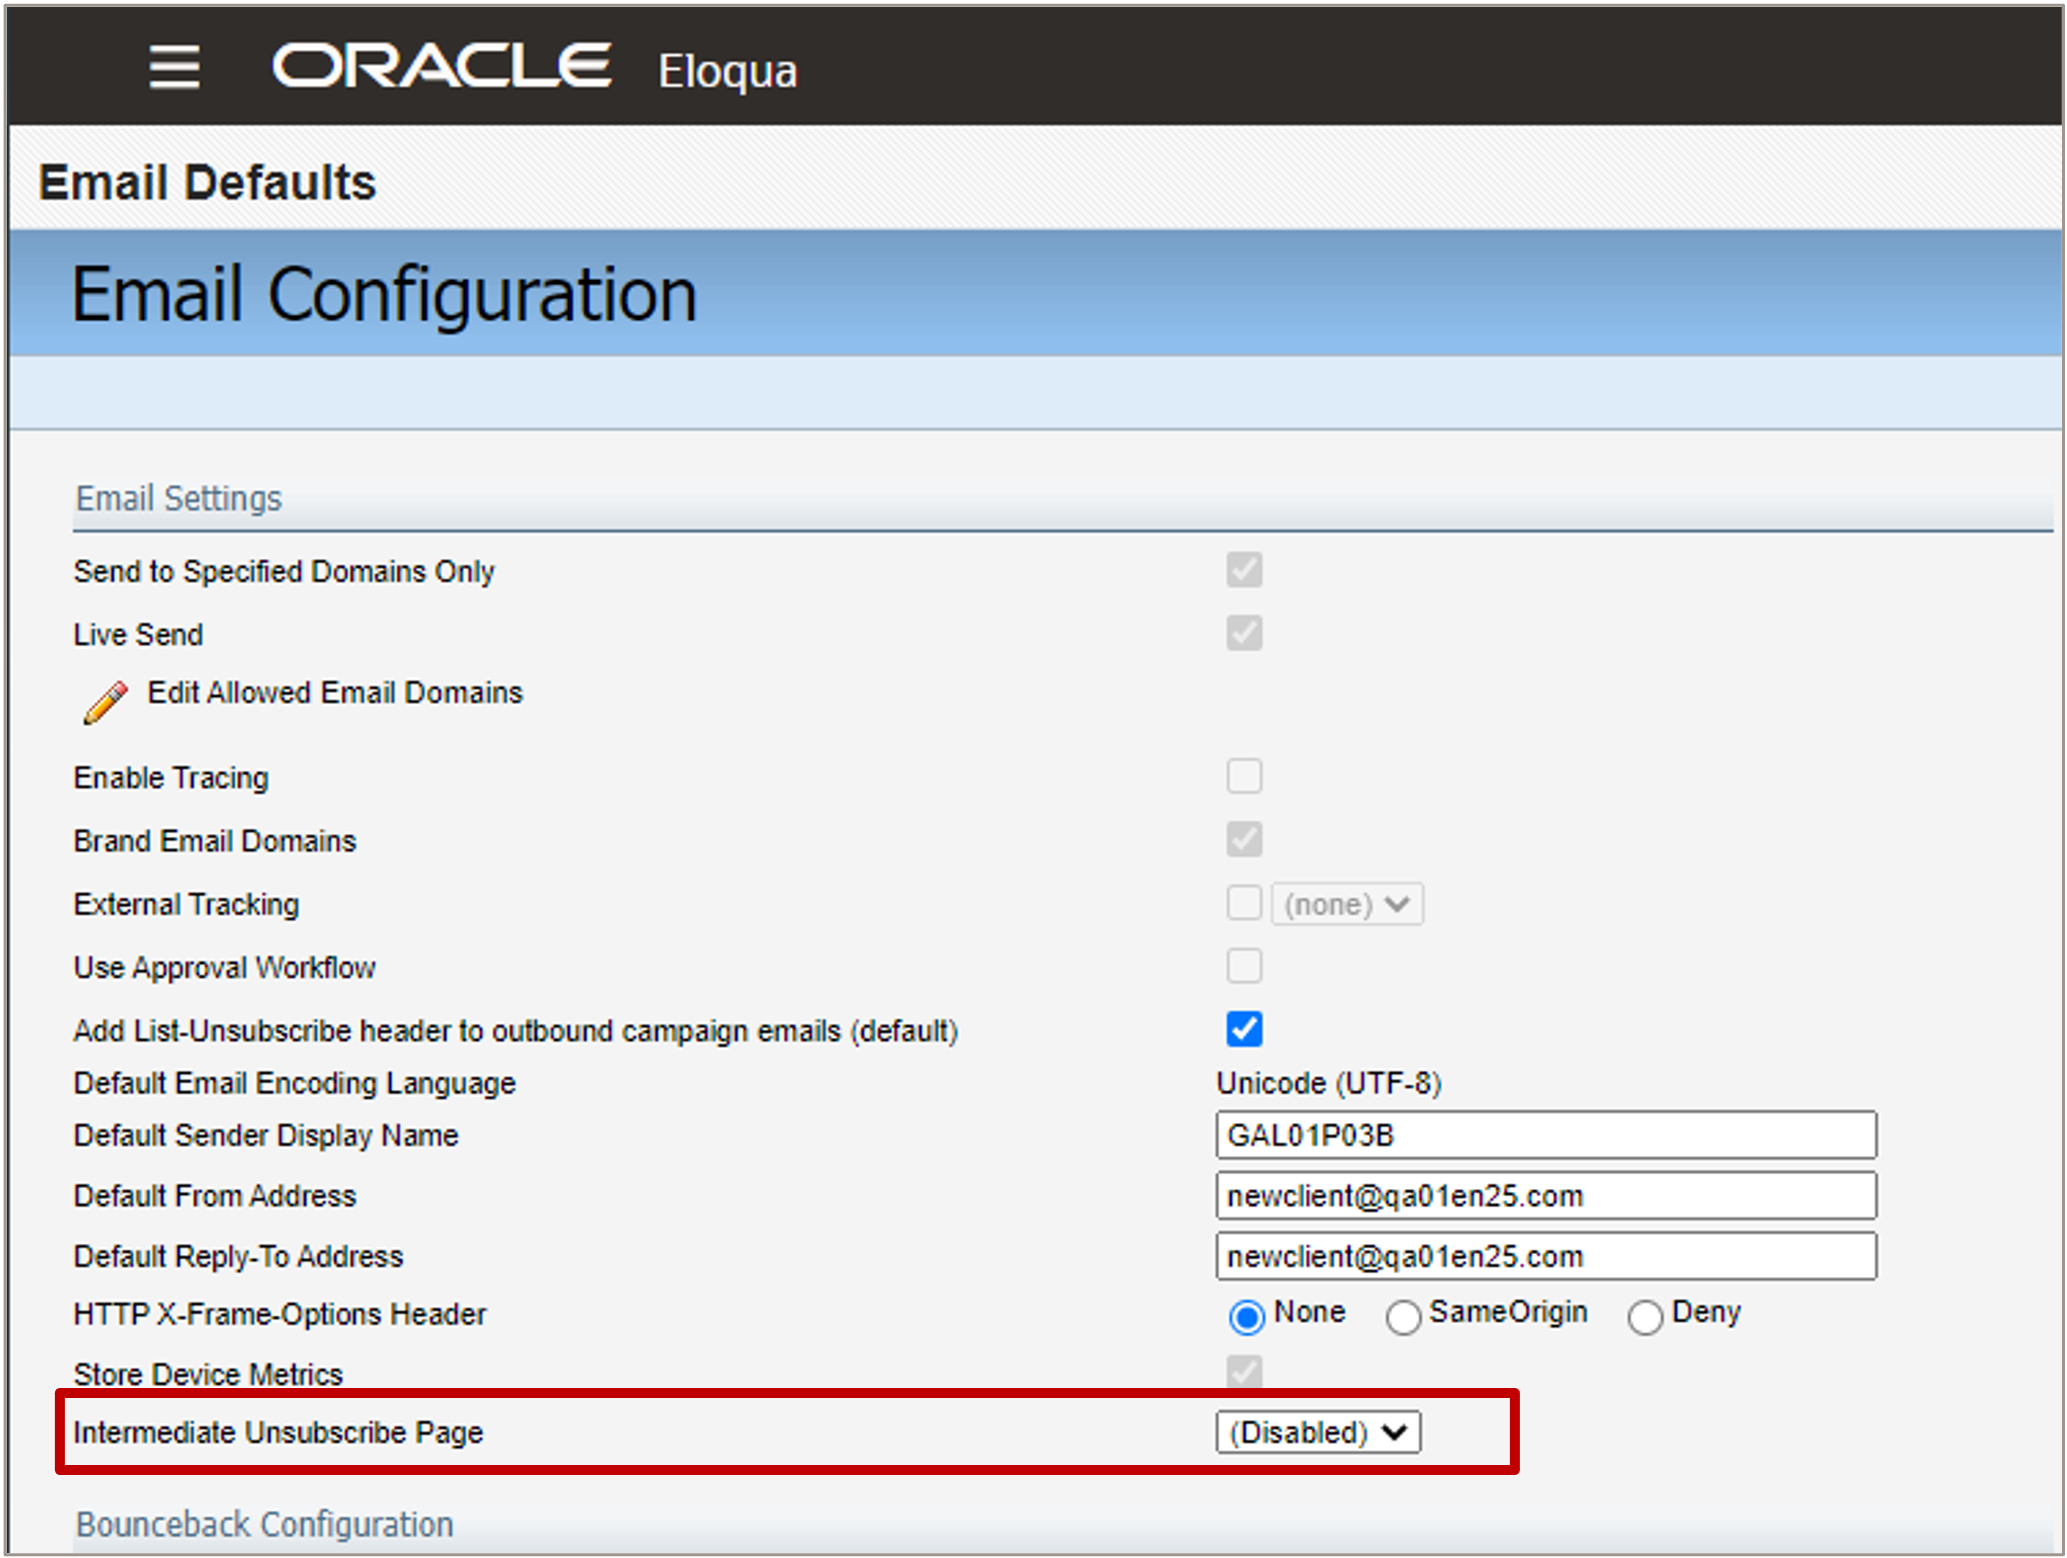Click the Default Sender Display Name field

1545,1136
